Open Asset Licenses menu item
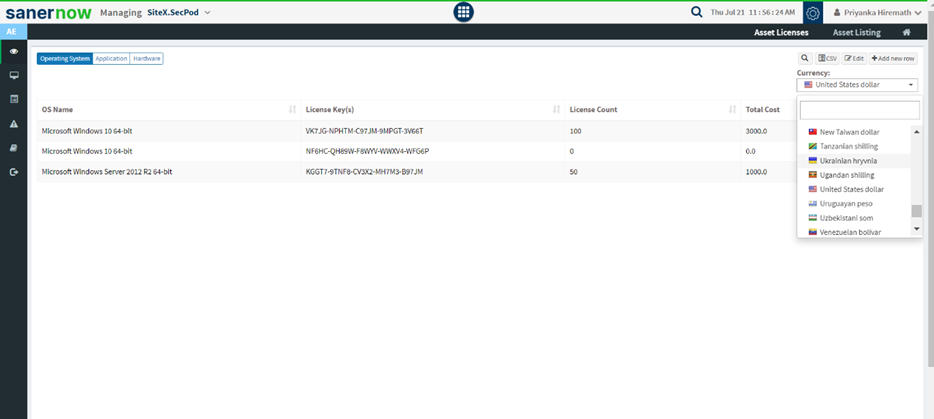934x419 pixels. click(x=781, y=32)
